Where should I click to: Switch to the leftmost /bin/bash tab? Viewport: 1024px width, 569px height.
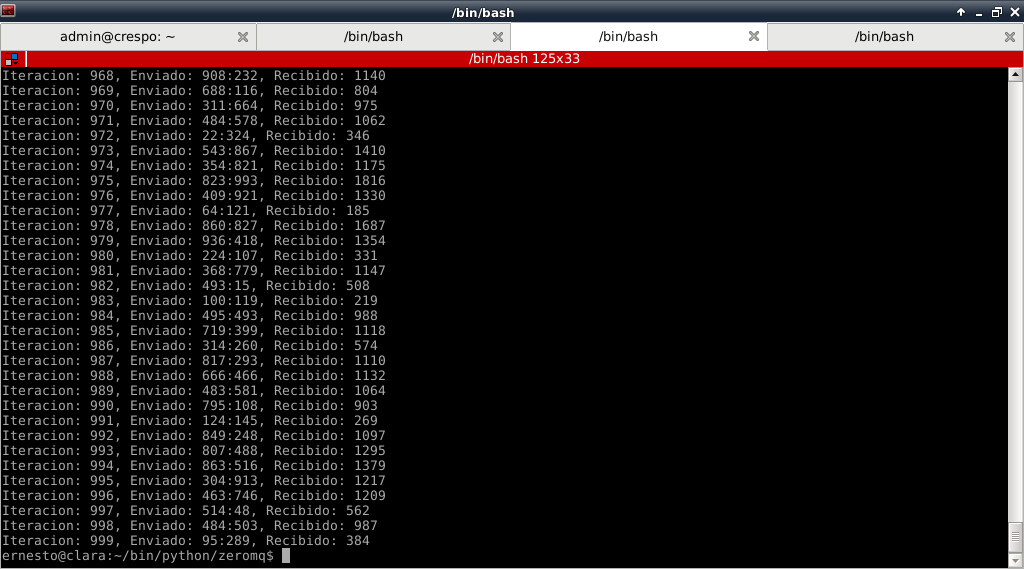pyautogui.click(x=373, y=37)
